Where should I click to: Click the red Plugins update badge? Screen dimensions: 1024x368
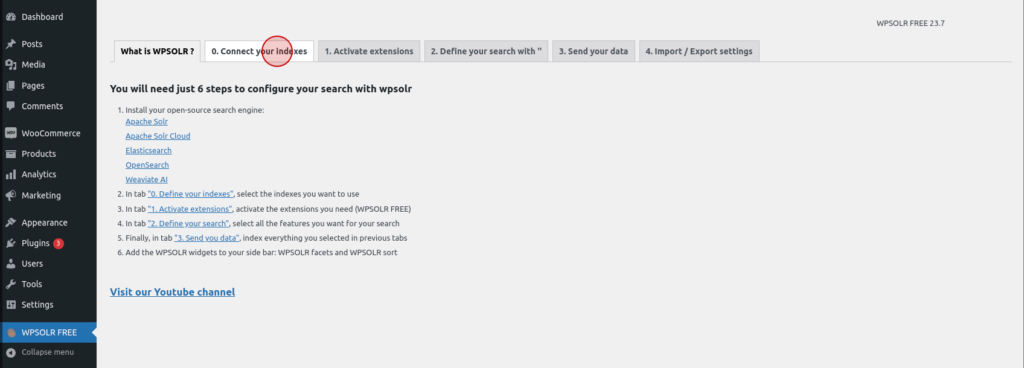point(58,243)
